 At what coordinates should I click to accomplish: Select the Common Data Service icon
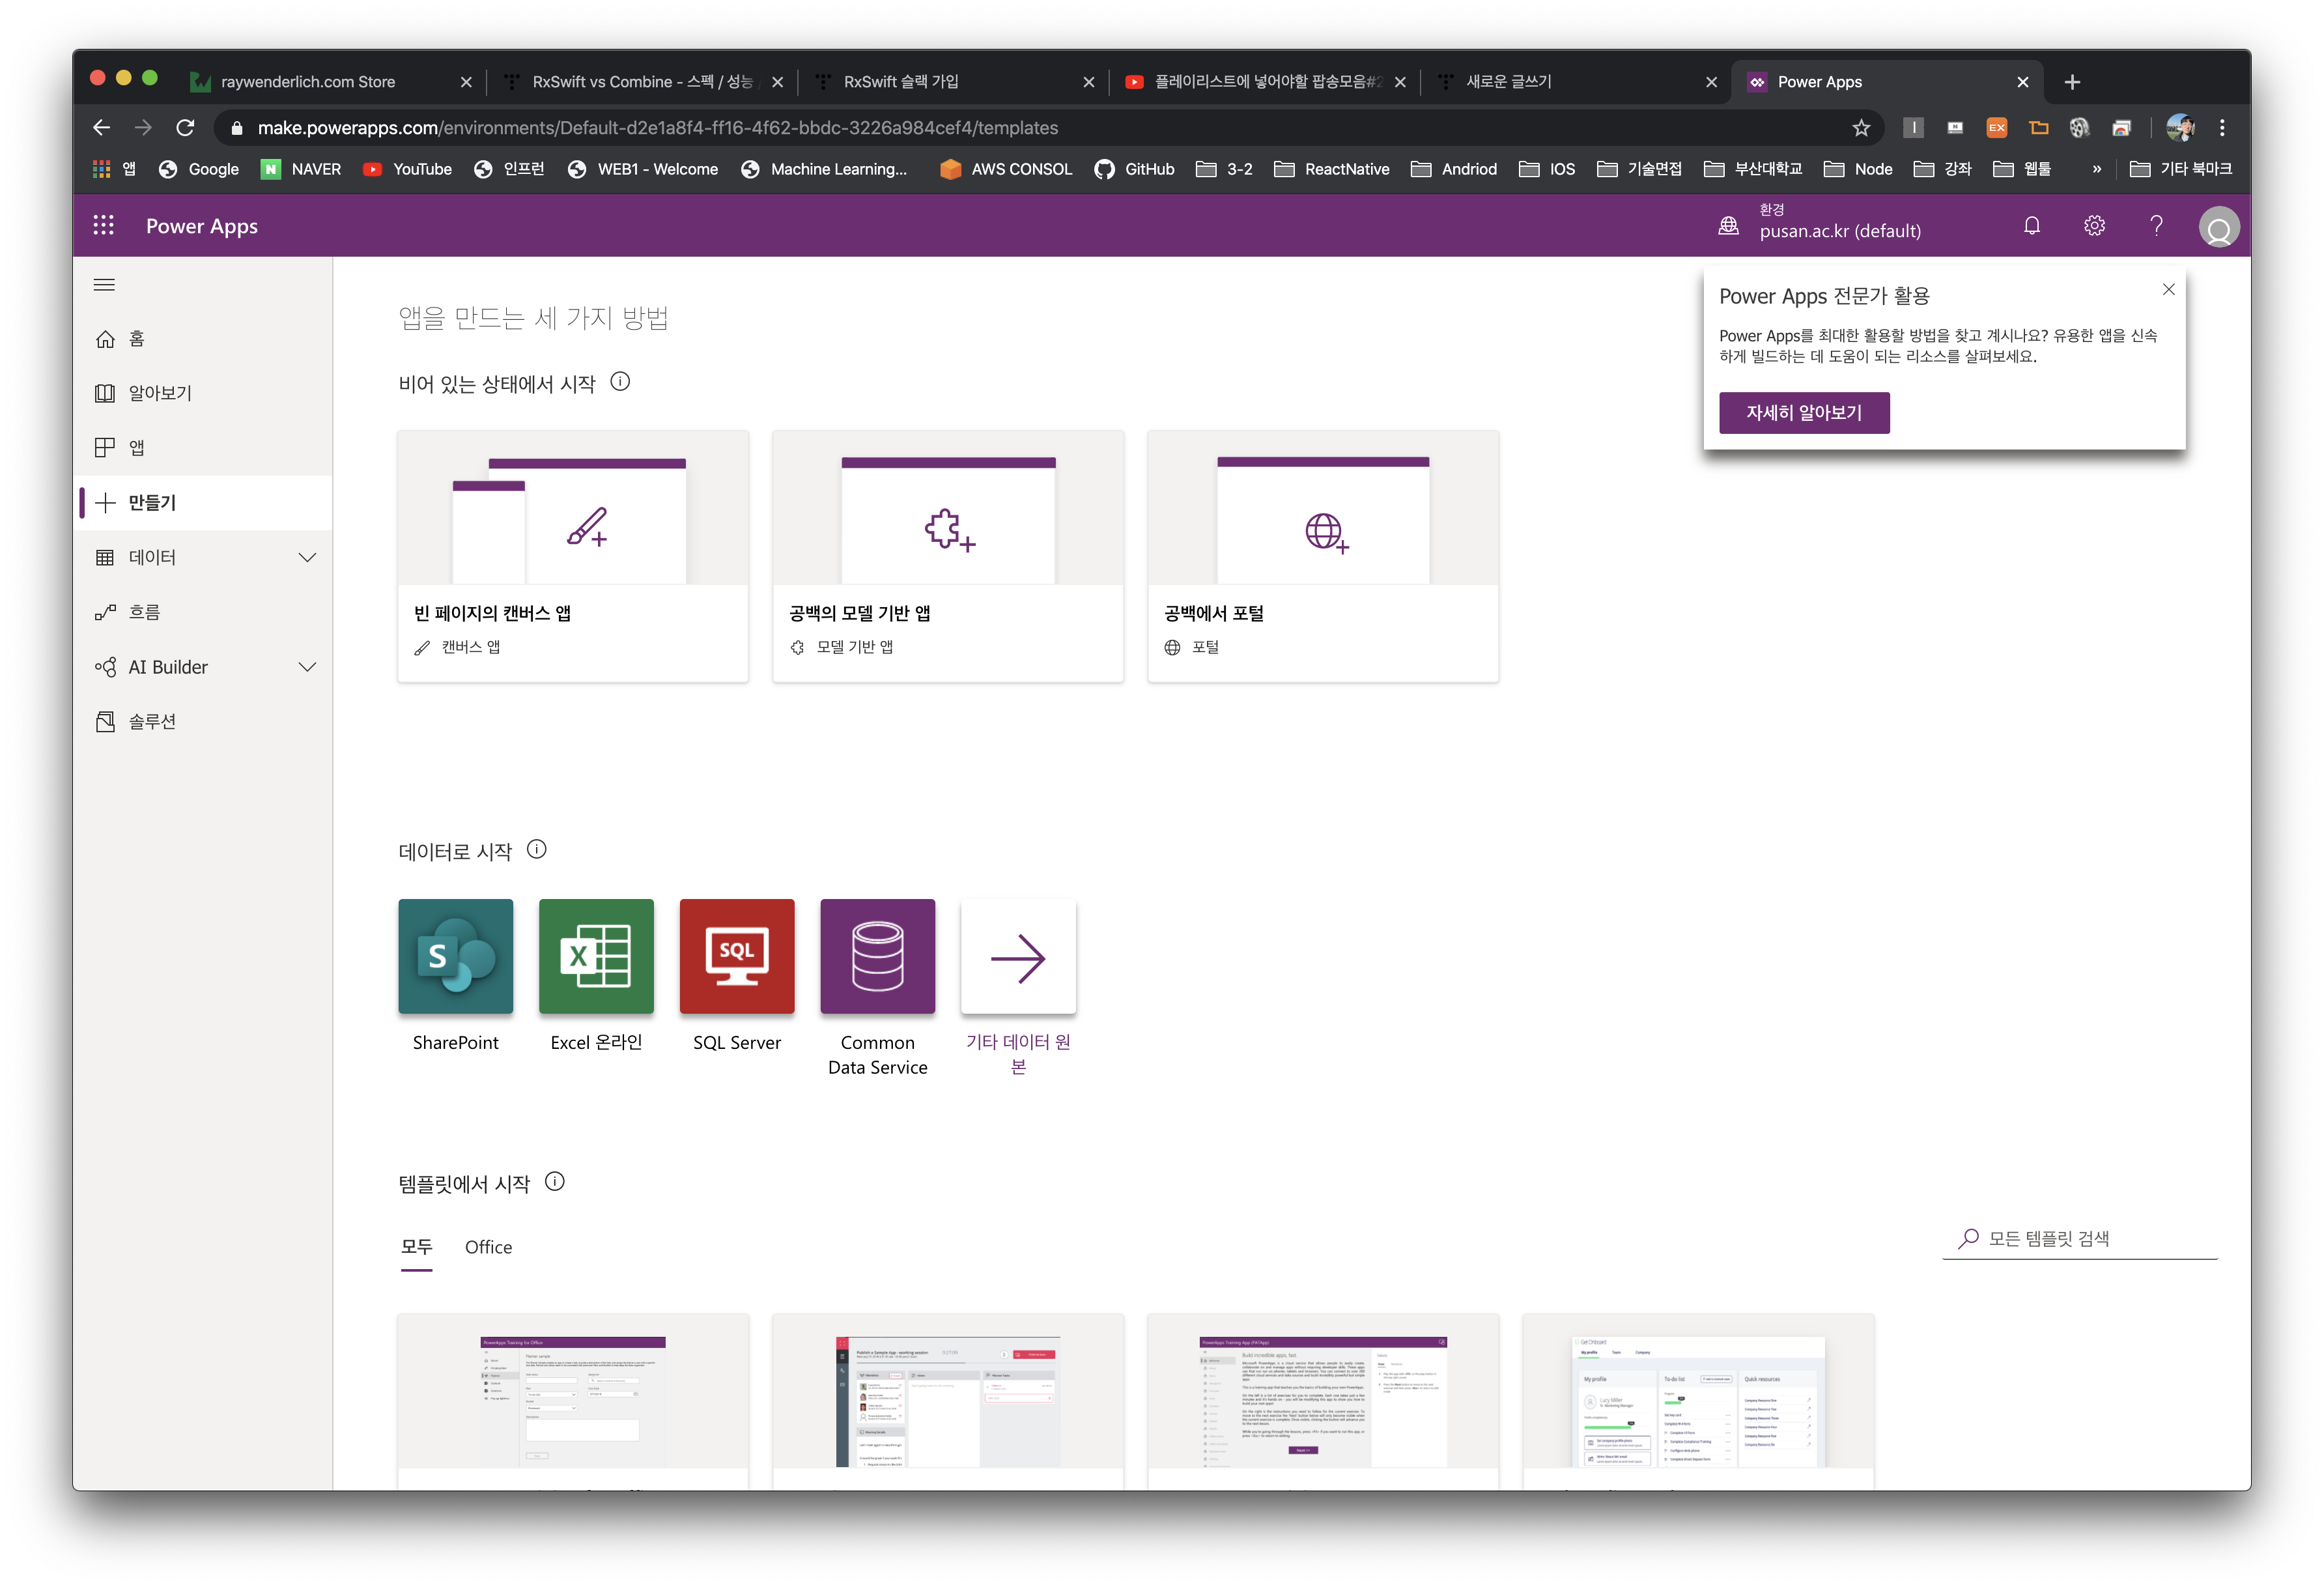(x=877, y=956)
